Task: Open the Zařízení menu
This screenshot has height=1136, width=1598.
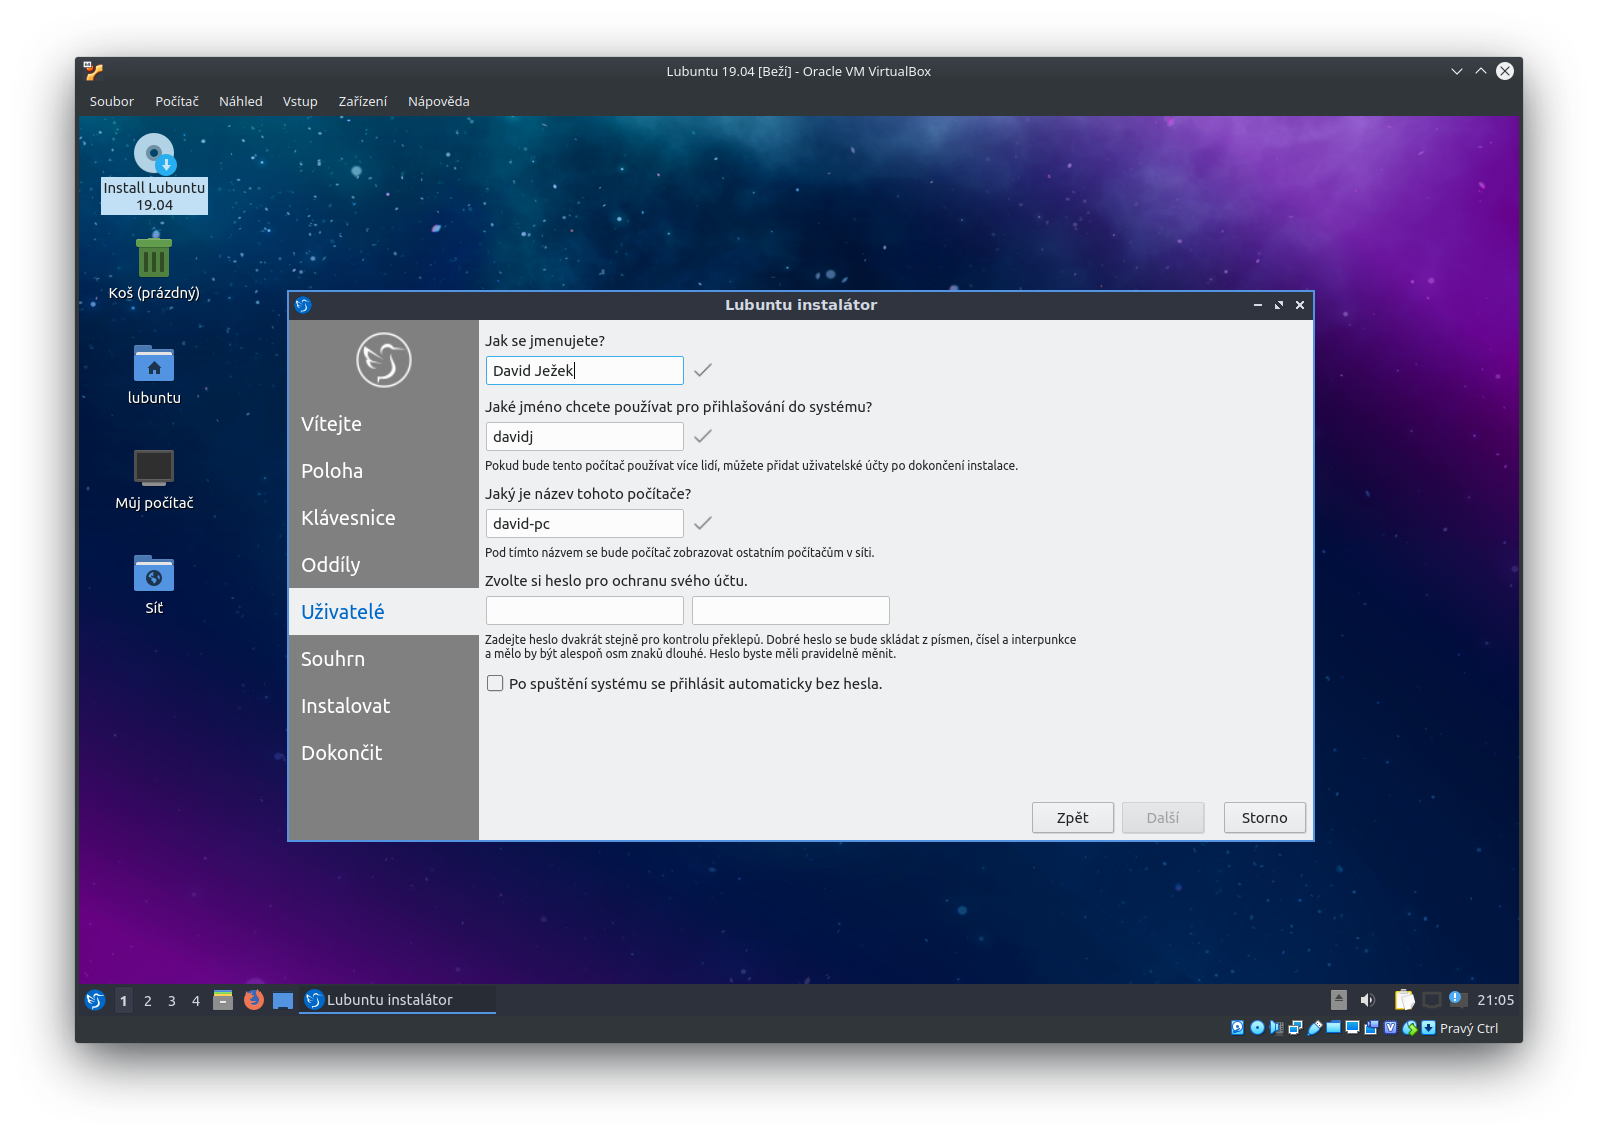Action: (362, 101)
